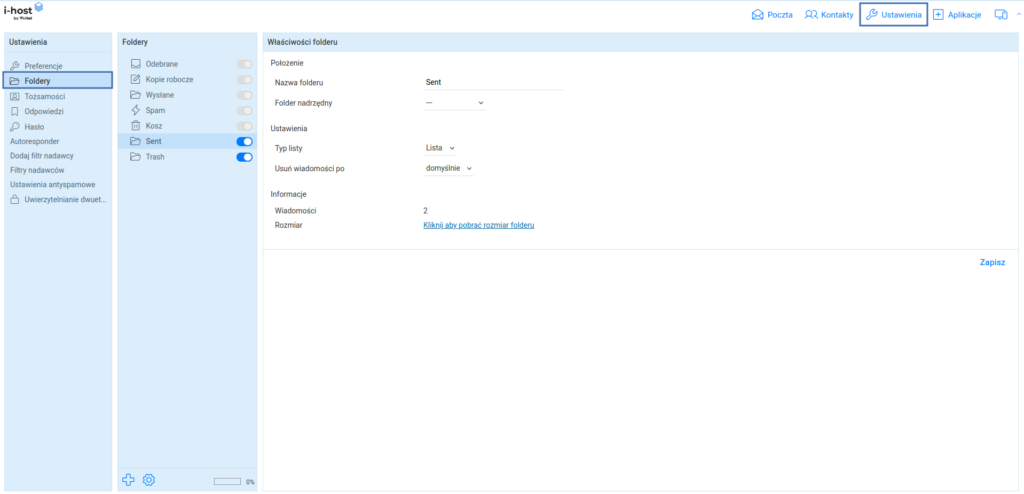
Task: Click the quota usage bar
Action: point(228,482)
